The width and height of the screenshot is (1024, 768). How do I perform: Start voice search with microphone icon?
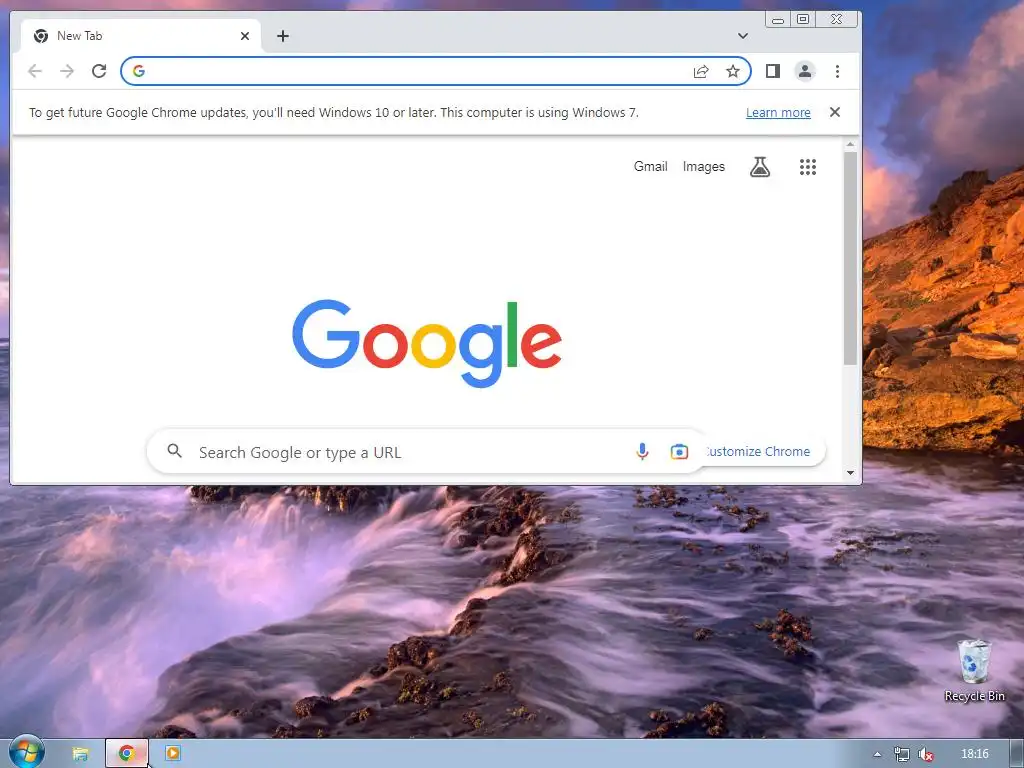[642, 451]
